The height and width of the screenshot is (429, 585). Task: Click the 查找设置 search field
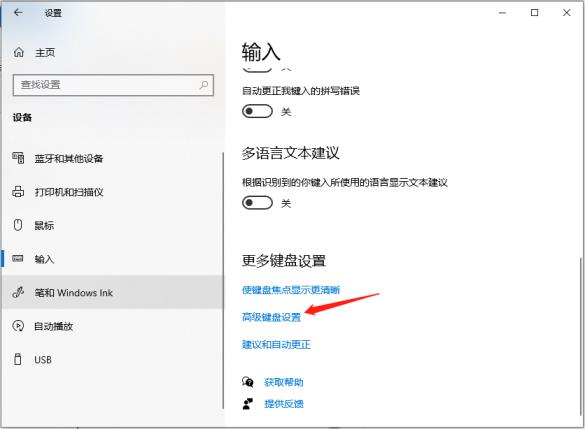pos(113,85)
